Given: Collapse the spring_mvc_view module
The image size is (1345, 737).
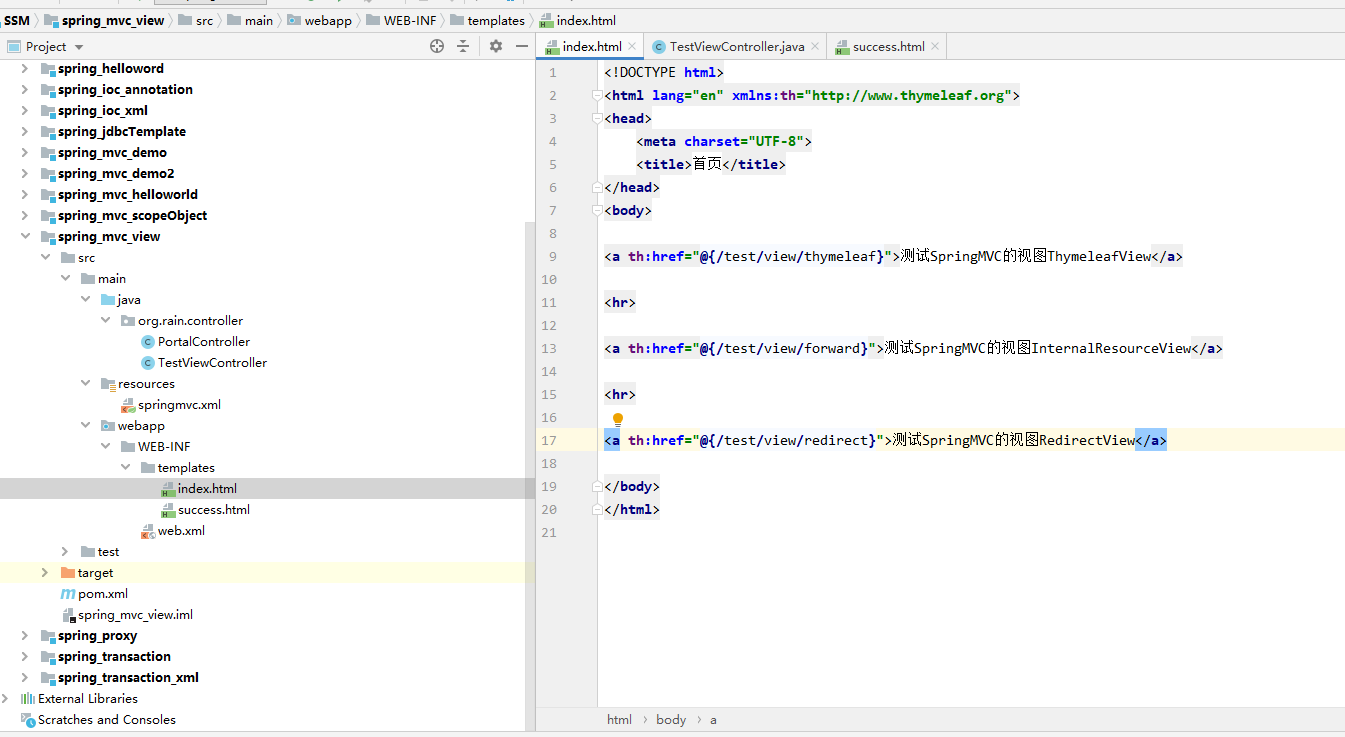Looking at the screenshot, I should point(25,237).
